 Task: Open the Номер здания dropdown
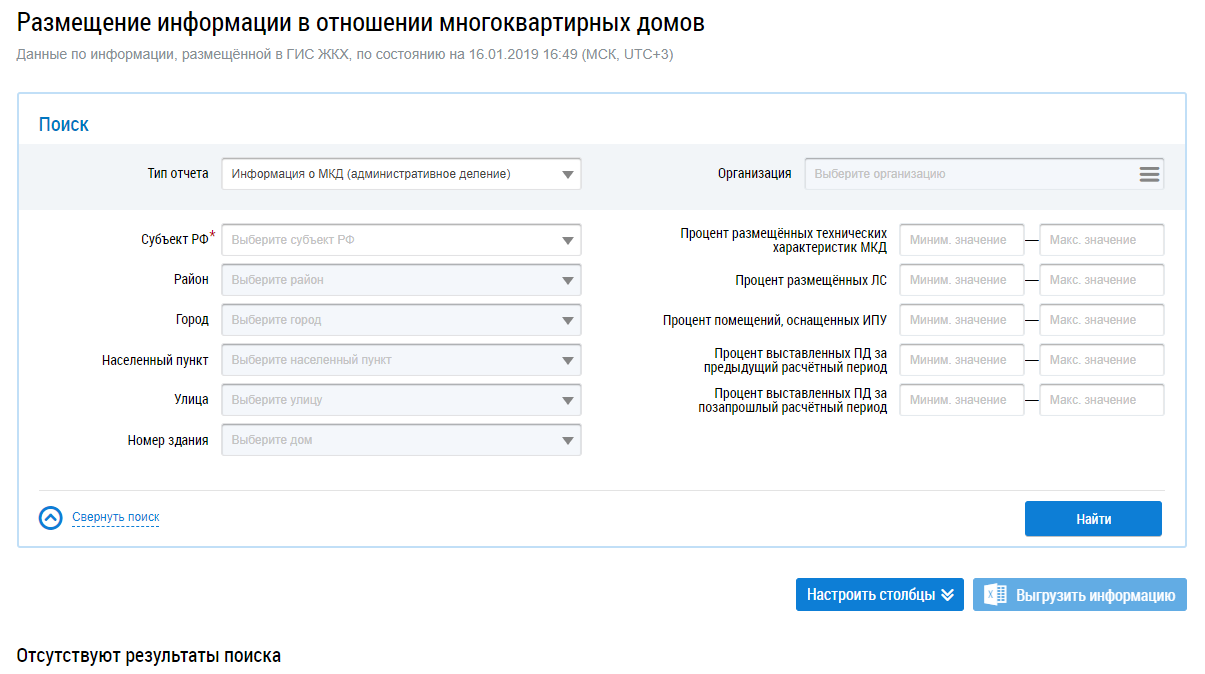click(401, 440)
